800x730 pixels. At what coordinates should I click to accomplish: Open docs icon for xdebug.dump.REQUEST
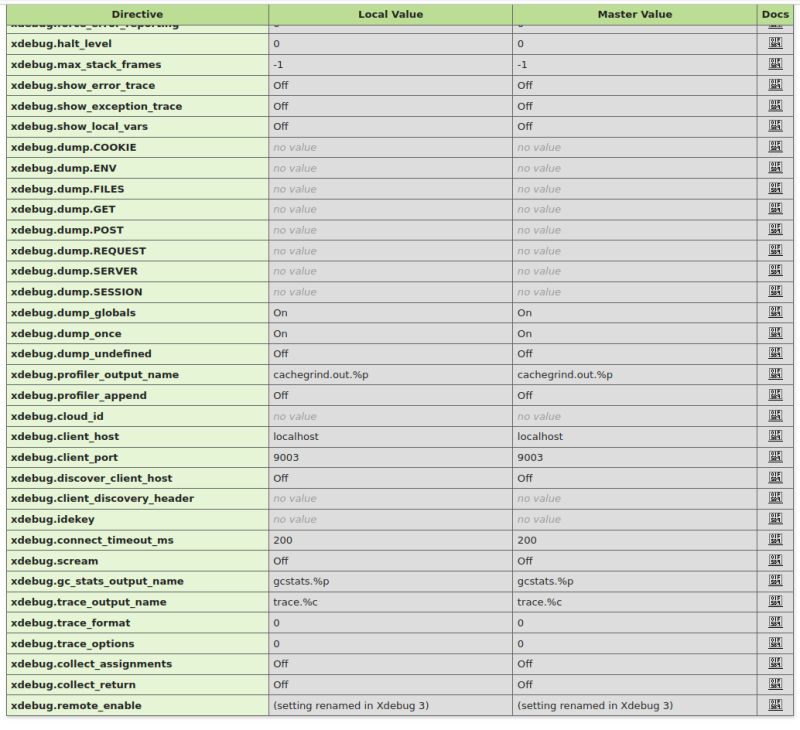775,250
